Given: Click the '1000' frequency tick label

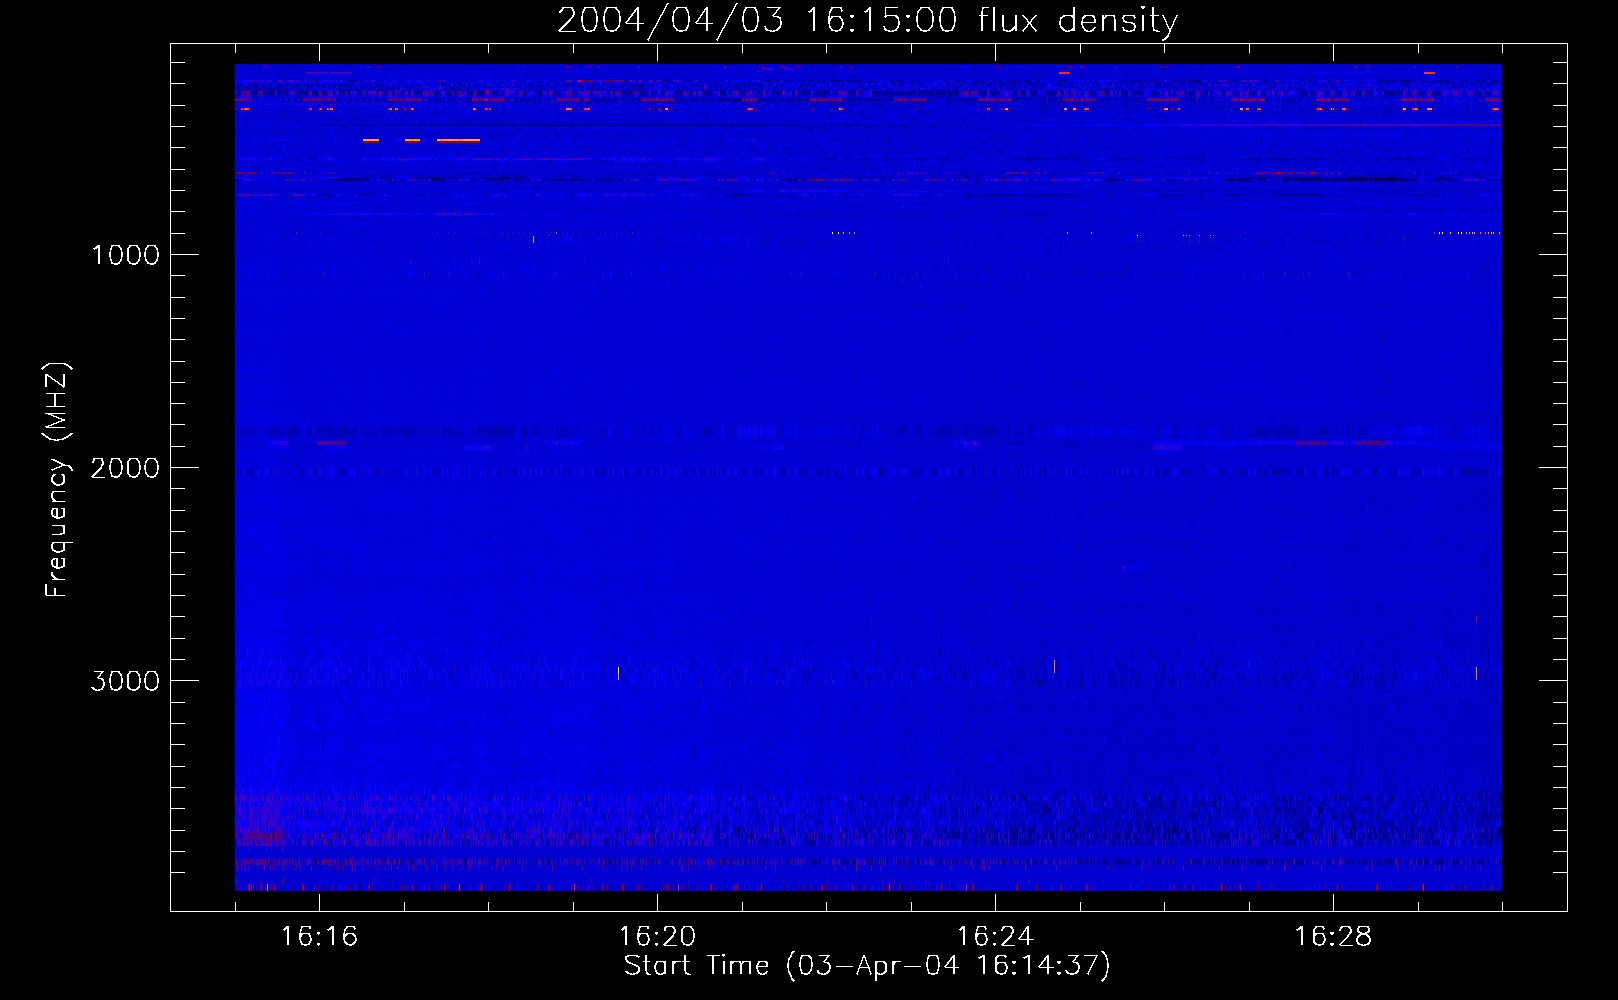Looking at the screenshot, I should click(126, 255).
